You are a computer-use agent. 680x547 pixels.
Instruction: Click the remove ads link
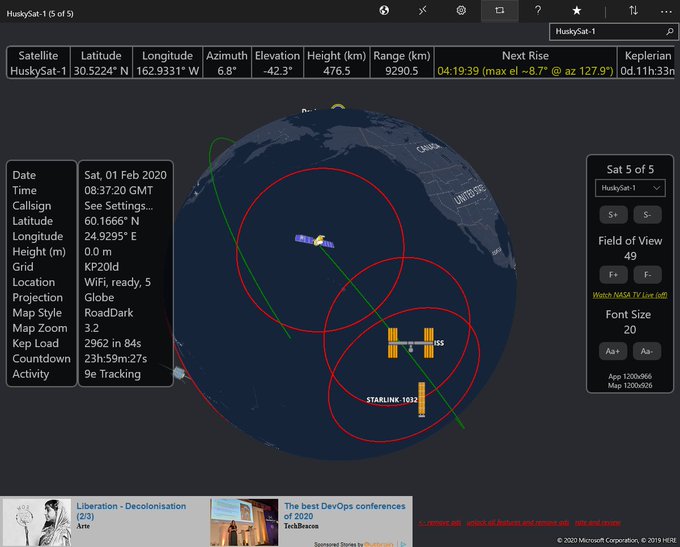[x=440, y=523]
